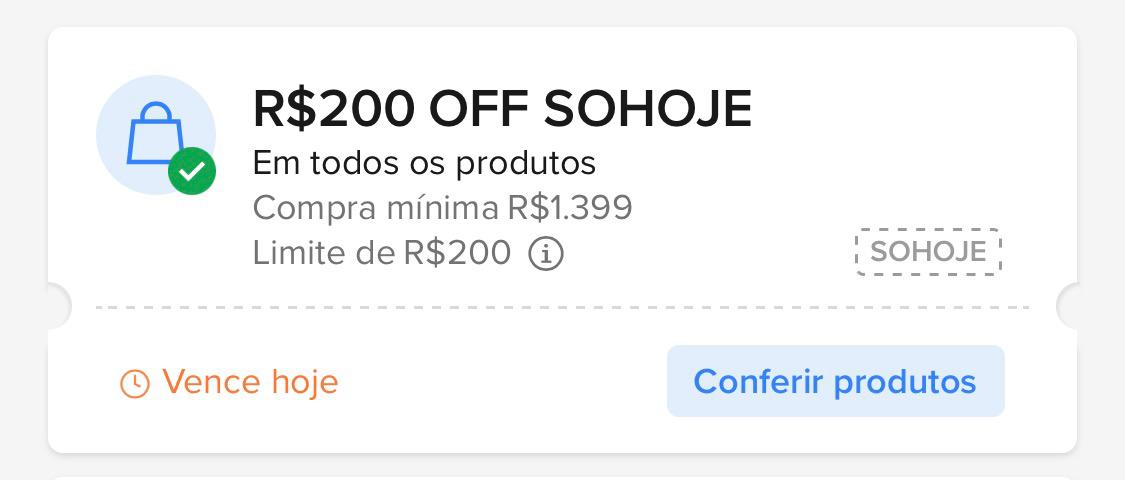The width and height of the screenshot is (1125, 480).
Task: Select the Em todos os produtos text
Action: pos(424,162)
